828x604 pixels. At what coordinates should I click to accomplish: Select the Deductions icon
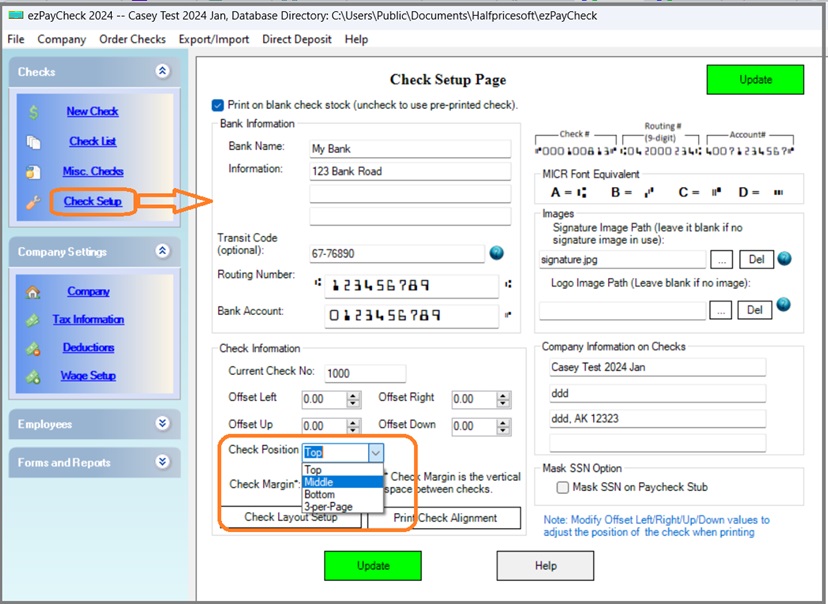(x=32, y=347)
